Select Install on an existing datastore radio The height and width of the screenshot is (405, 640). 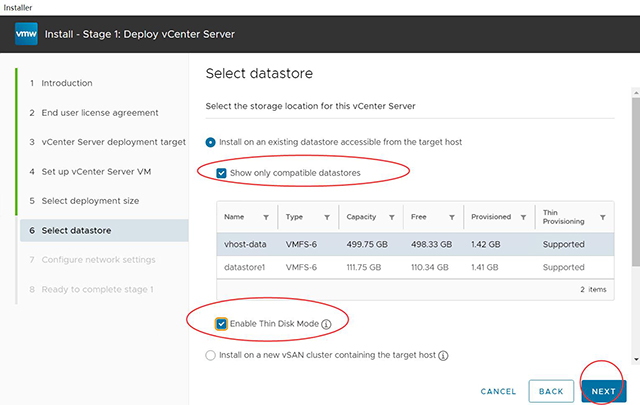[x=210, y=142]
